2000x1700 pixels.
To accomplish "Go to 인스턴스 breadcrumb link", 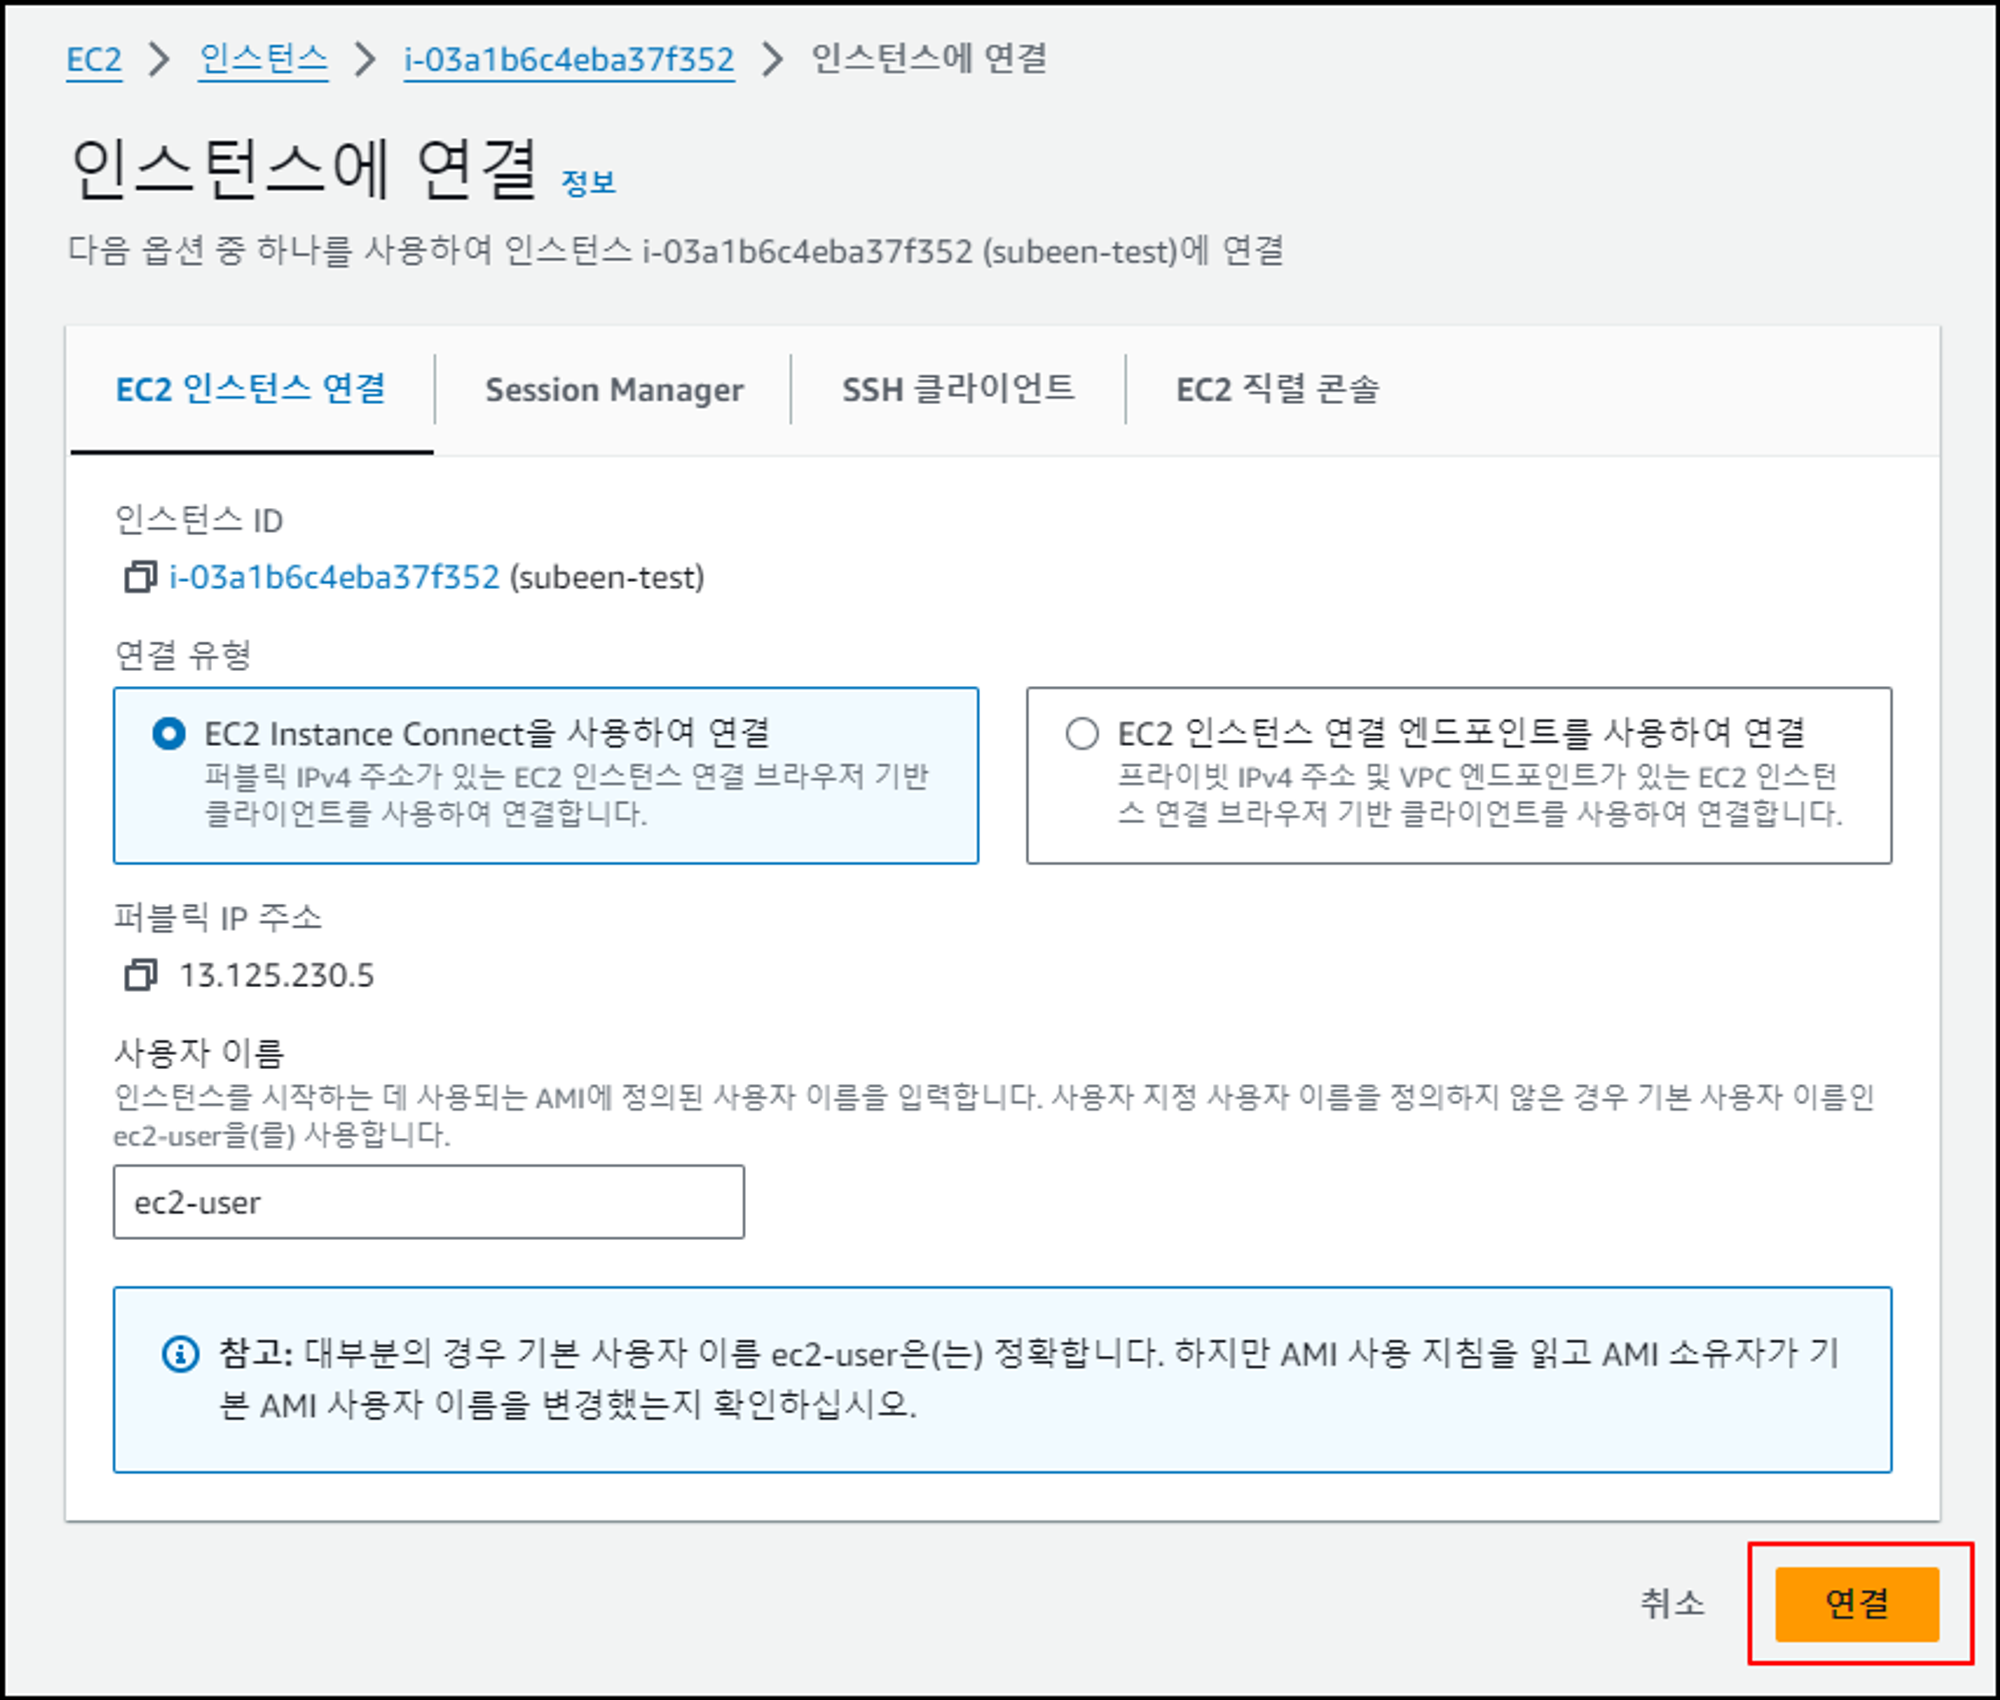I will point(263,60).
